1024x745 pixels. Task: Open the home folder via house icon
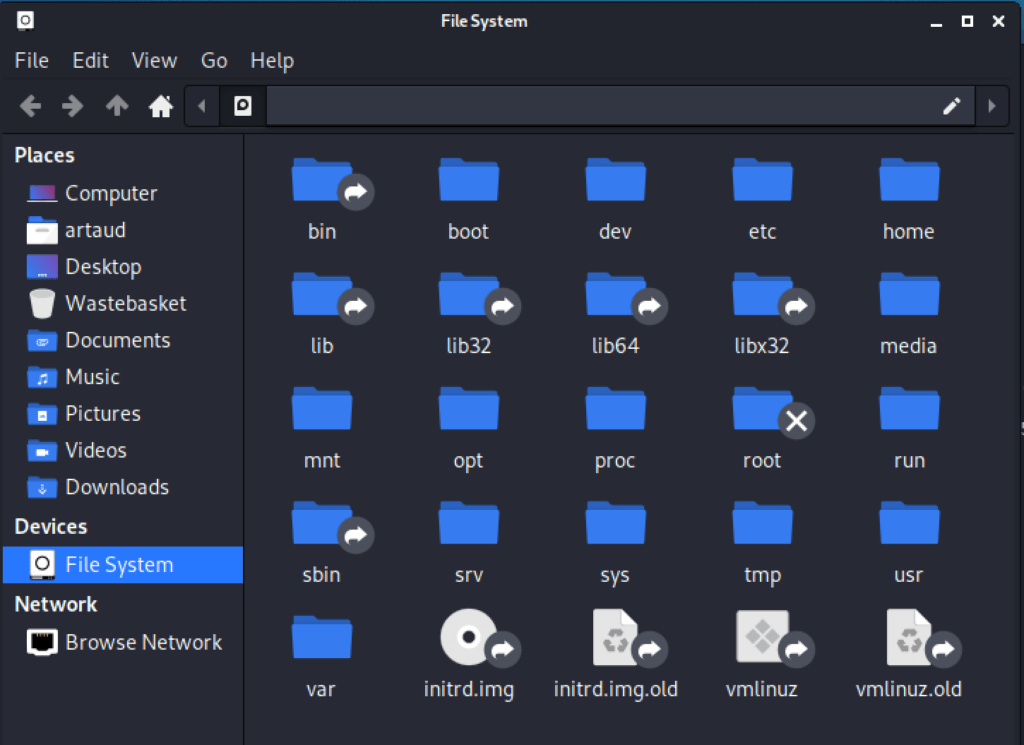tap(161, 106)
